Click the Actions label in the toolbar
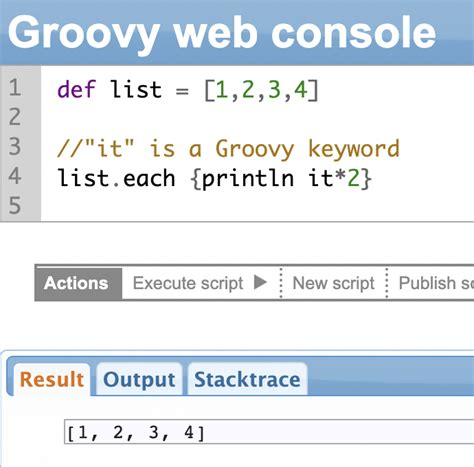Screen dimensions: 474x467 (76, 283)
